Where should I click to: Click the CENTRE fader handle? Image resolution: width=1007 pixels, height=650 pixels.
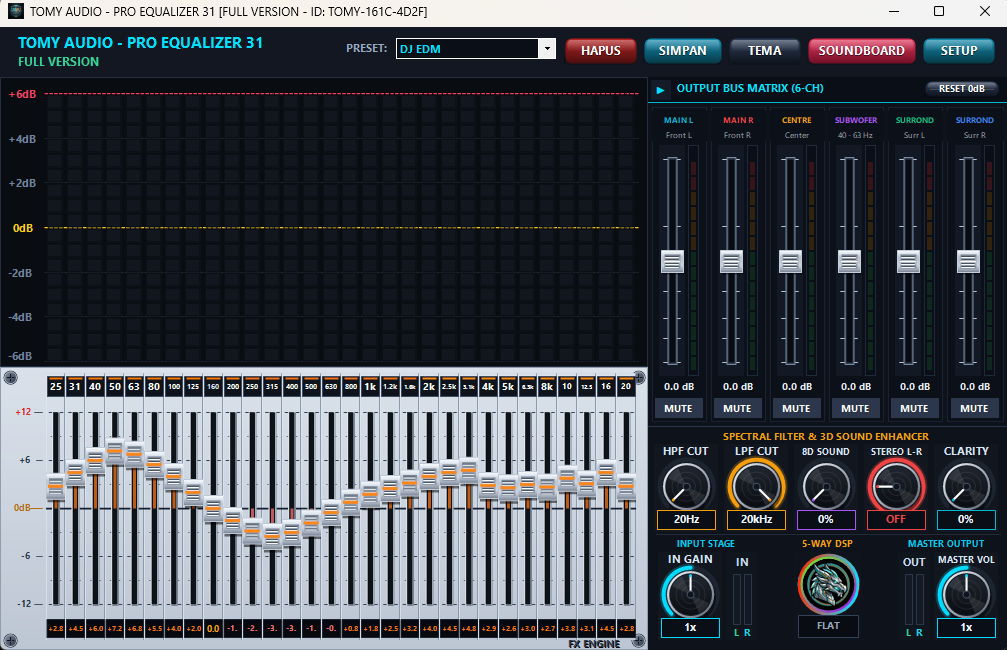coord(791,261)
